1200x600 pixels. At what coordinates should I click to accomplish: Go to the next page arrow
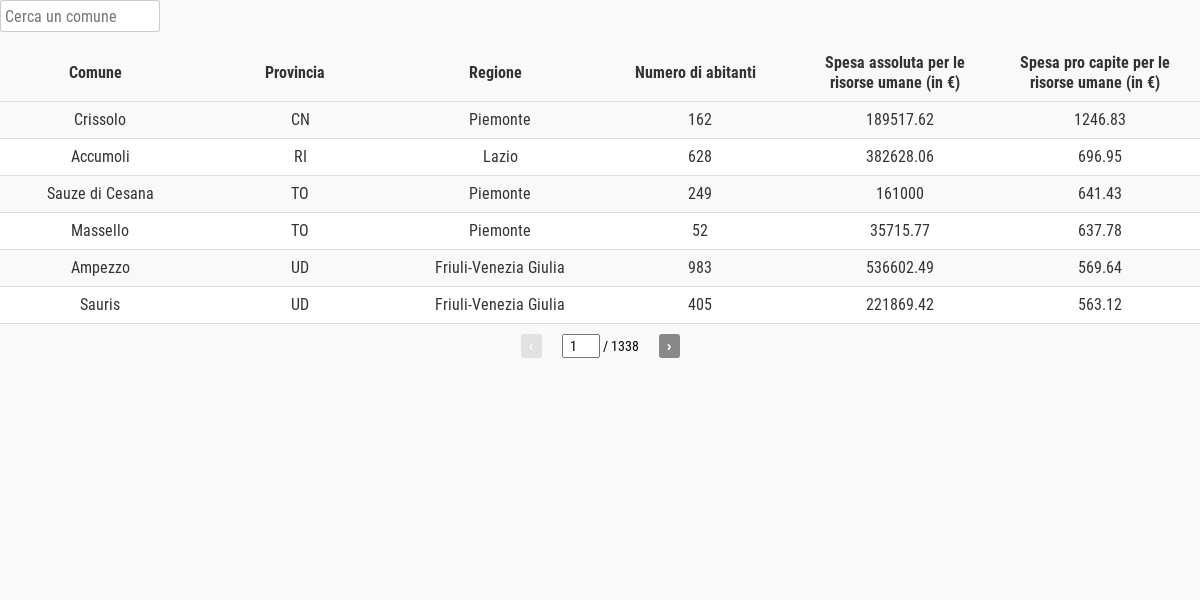[669, 346]
